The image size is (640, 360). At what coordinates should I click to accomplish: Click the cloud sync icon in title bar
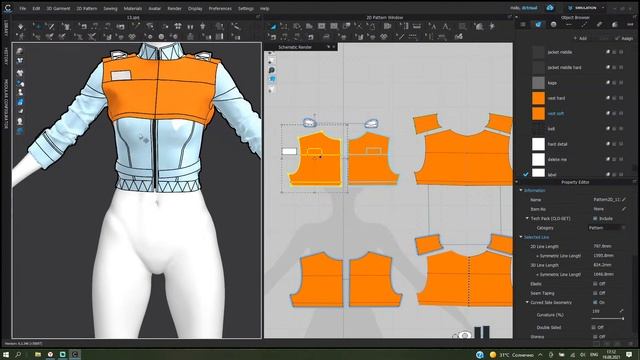(x=550, y=8)
